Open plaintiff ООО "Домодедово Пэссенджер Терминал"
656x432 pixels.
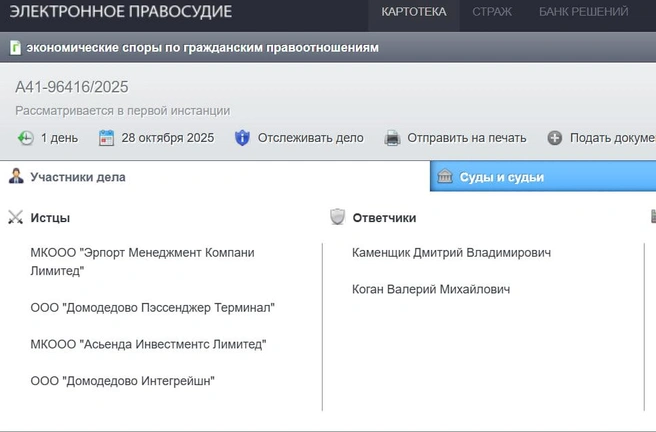(153, 308)
